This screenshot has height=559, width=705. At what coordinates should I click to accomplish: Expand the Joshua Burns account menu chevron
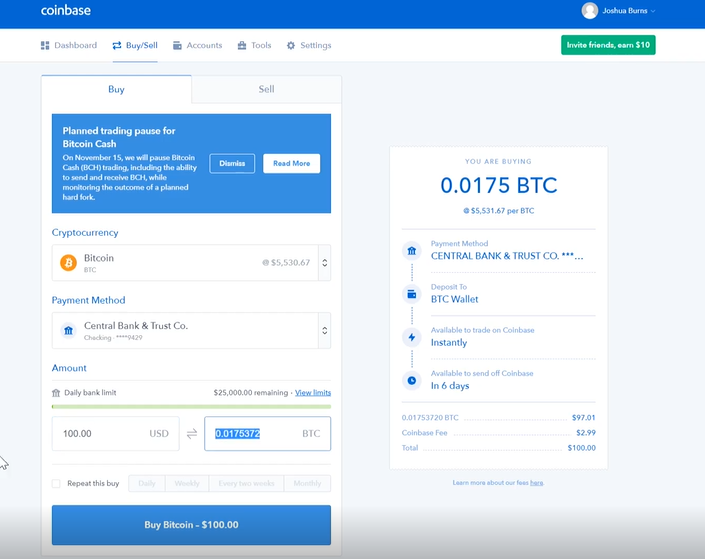click(653, 11)
